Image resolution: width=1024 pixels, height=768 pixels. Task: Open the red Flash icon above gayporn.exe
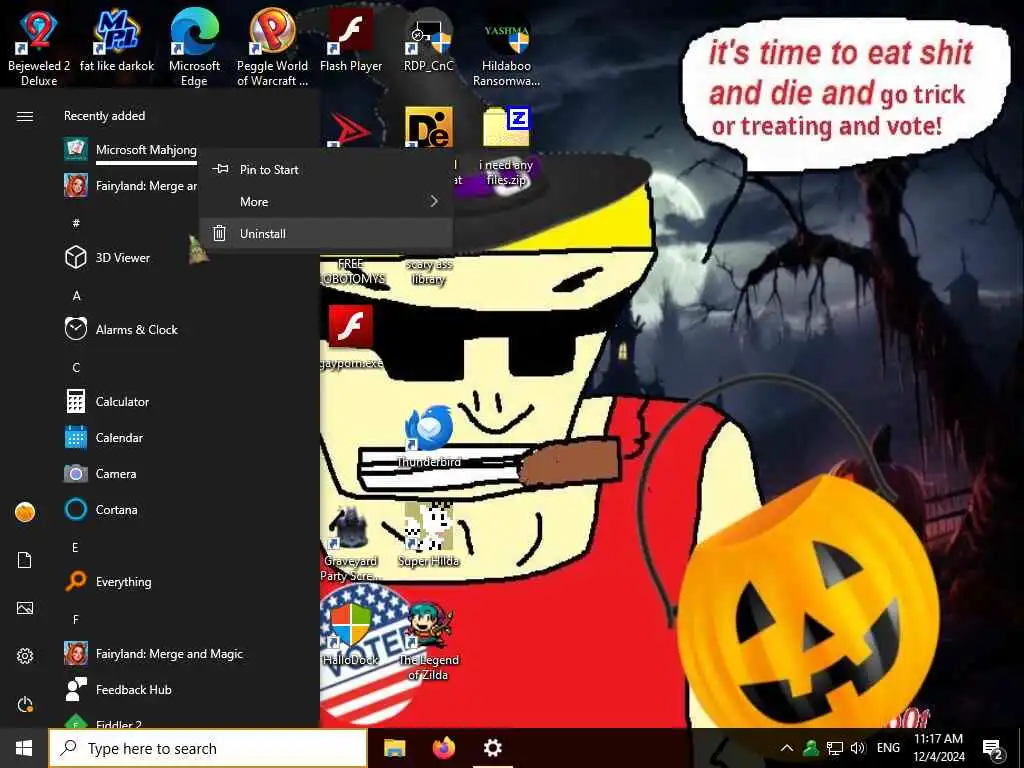351,327
